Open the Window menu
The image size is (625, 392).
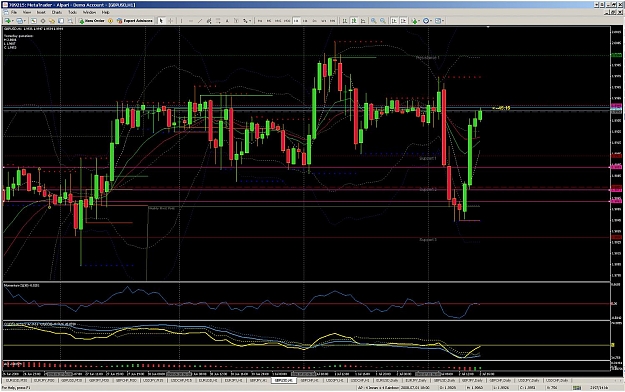coord(89,12)
